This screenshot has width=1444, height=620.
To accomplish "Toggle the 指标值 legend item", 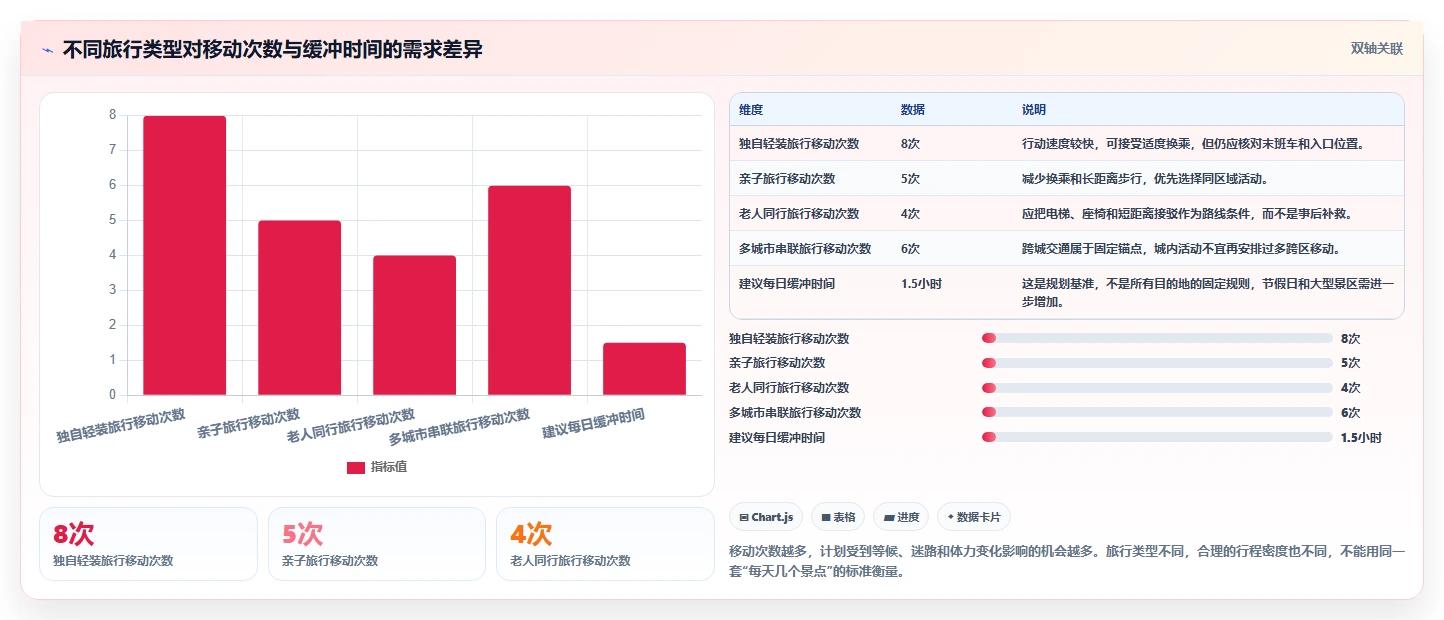I will point(377,467).
